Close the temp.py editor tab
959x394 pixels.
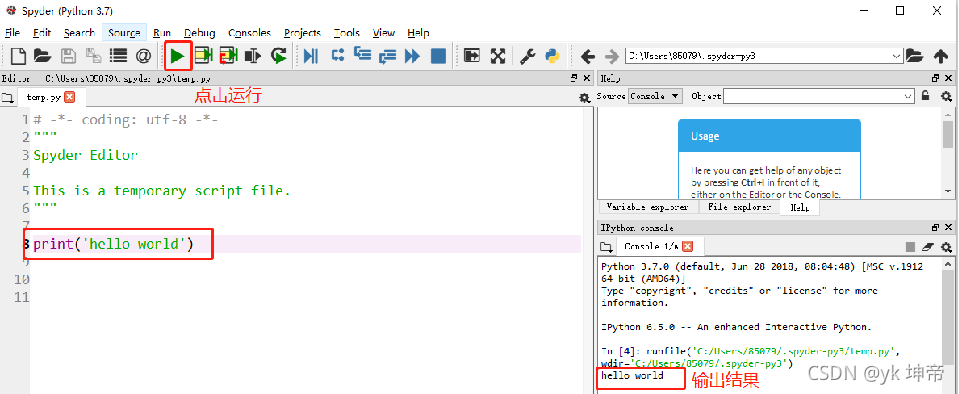coord(69,97)
